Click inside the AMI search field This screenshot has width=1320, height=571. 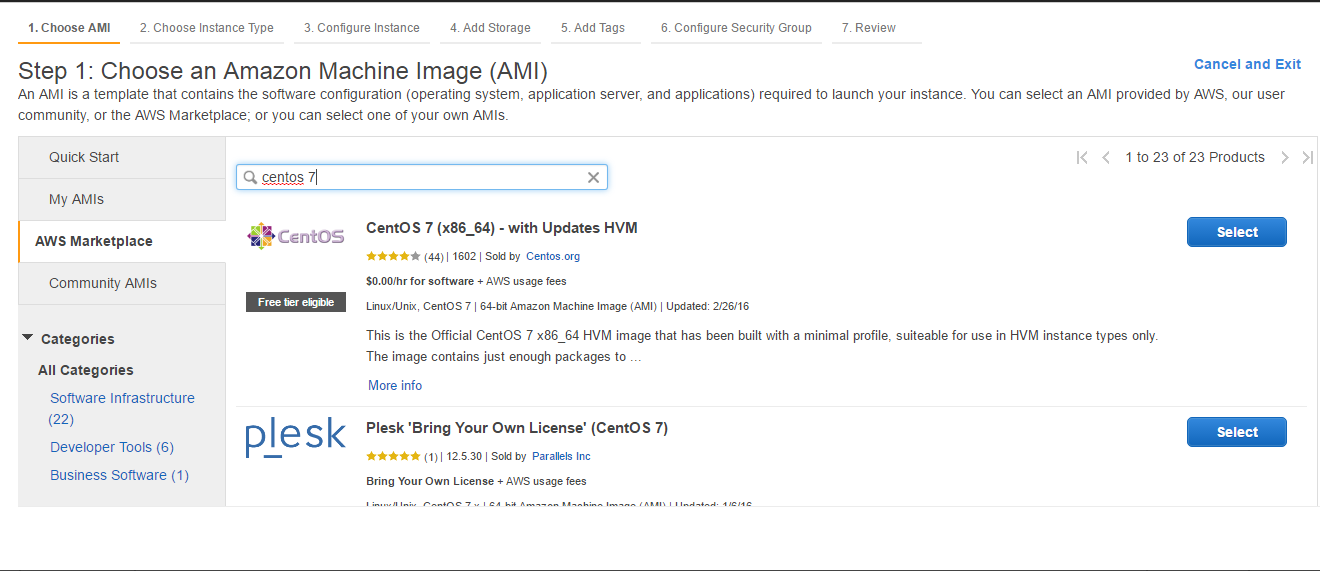422,177
